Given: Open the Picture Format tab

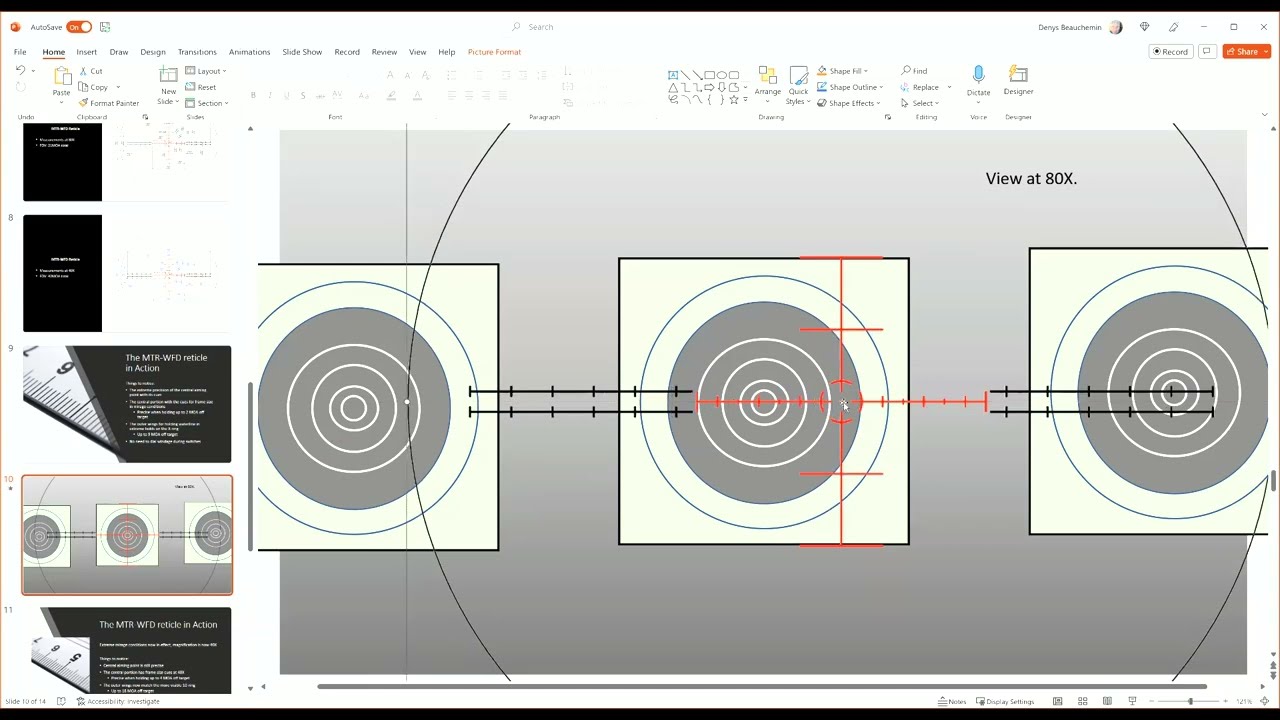Looking at the screenshot, I should pos(494,52).
